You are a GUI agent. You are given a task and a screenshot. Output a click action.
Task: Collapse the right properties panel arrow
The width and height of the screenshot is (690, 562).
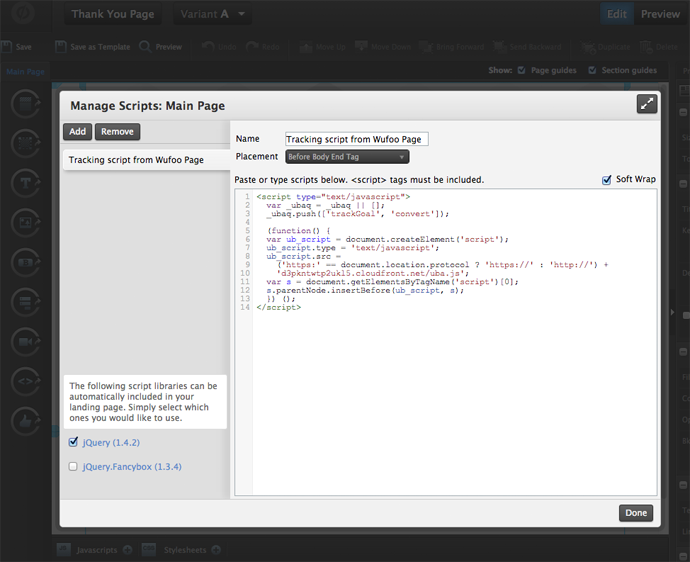[672, 312]
